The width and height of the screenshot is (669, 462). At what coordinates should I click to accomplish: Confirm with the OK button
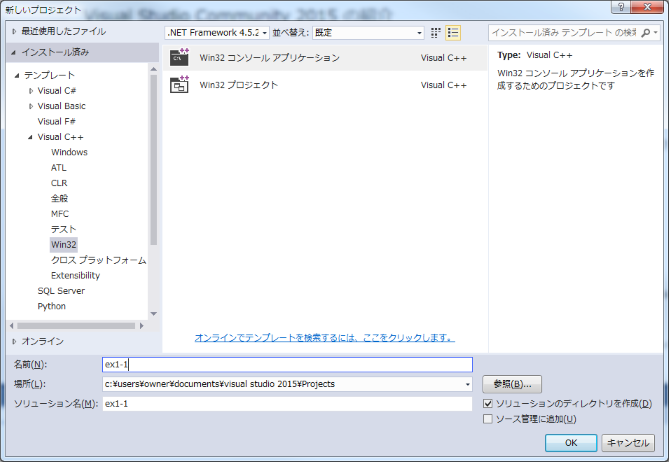[571, 443]
